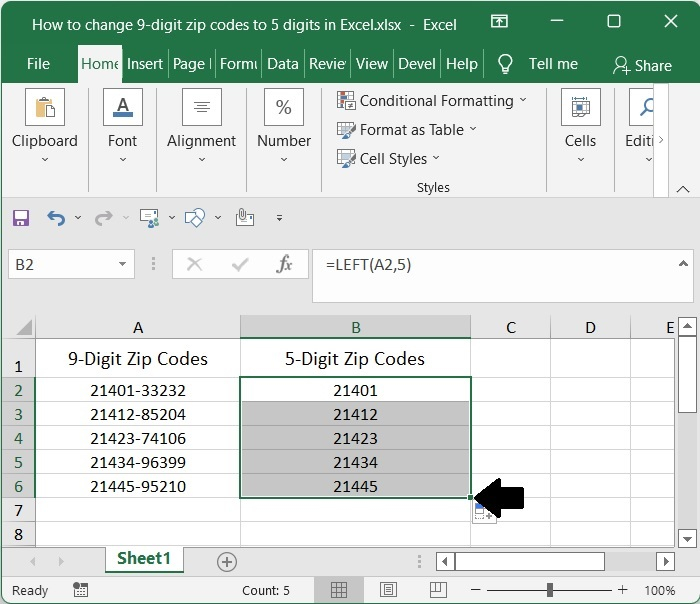Switch to Normal view in status bar
This screenshot has width=700, height=604.
tap(339, 590)
